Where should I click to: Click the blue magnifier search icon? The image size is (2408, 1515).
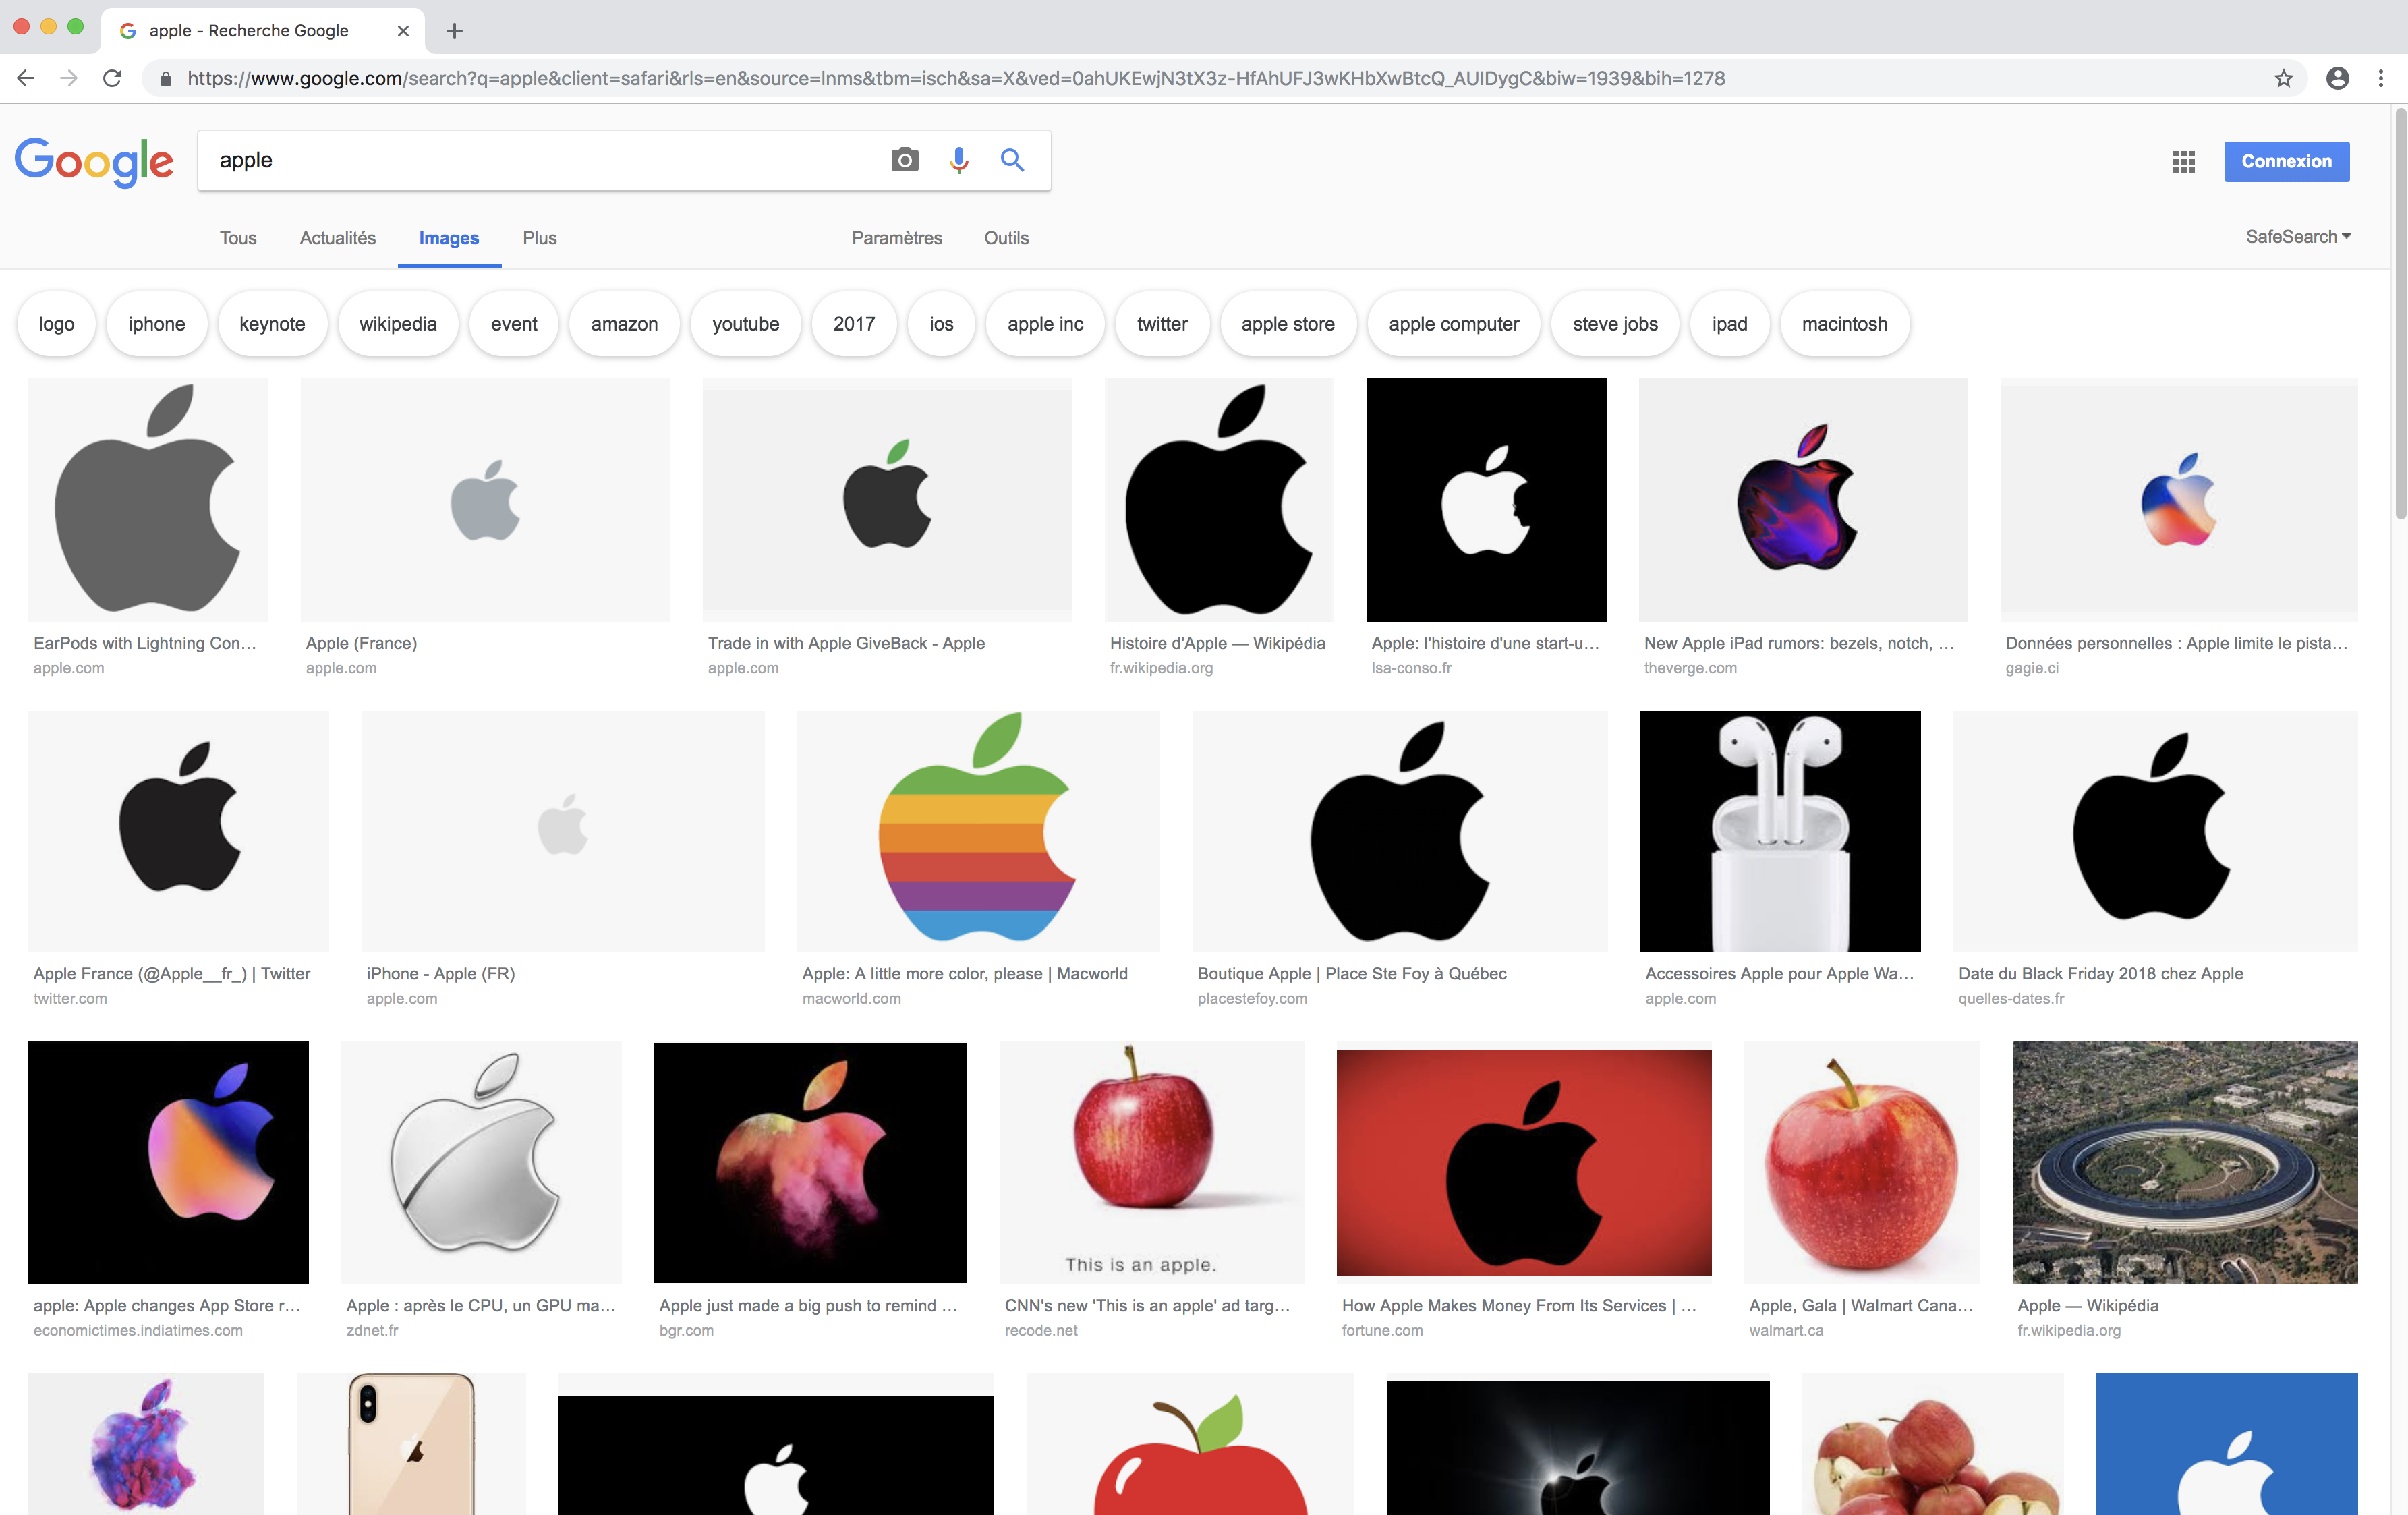pyautogui.click(x=1012, y=160)
